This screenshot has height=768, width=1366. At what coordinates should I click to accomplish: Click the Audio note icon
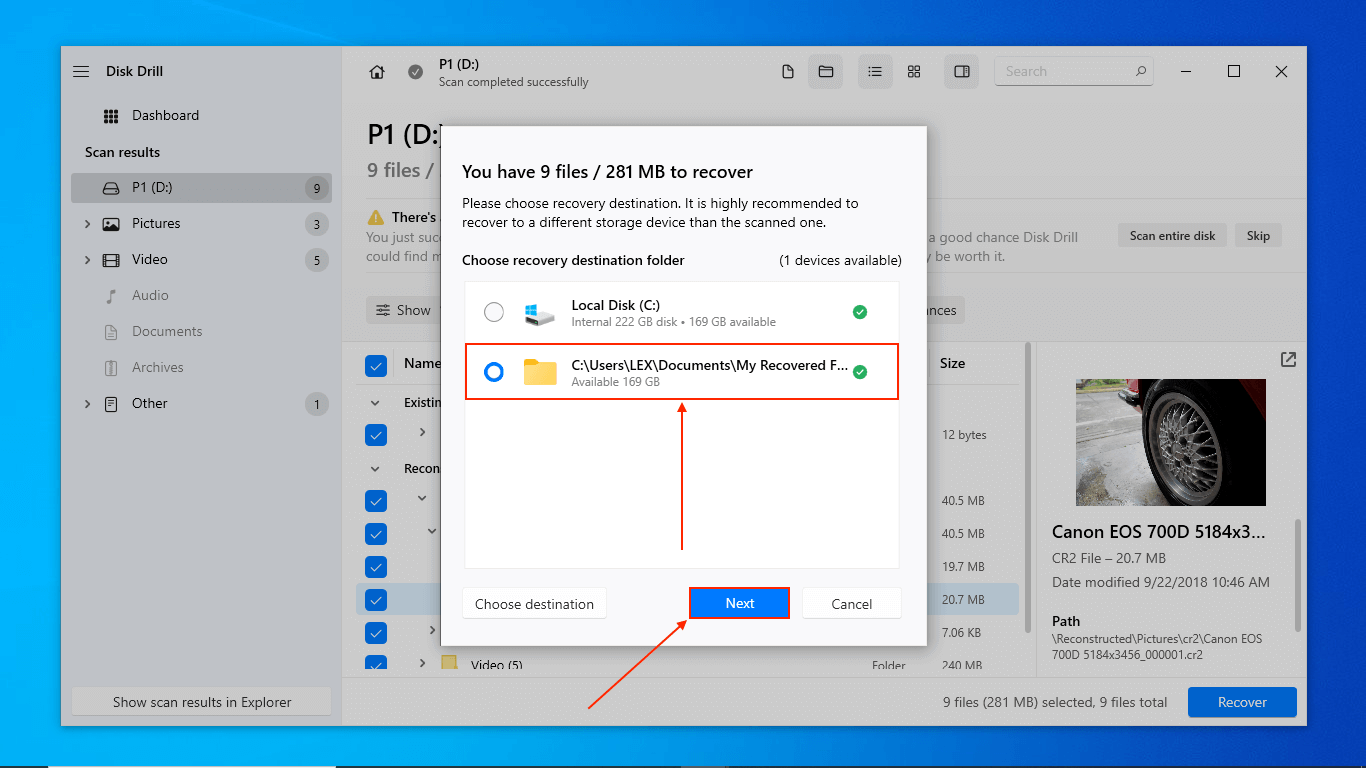coord(111,296)
